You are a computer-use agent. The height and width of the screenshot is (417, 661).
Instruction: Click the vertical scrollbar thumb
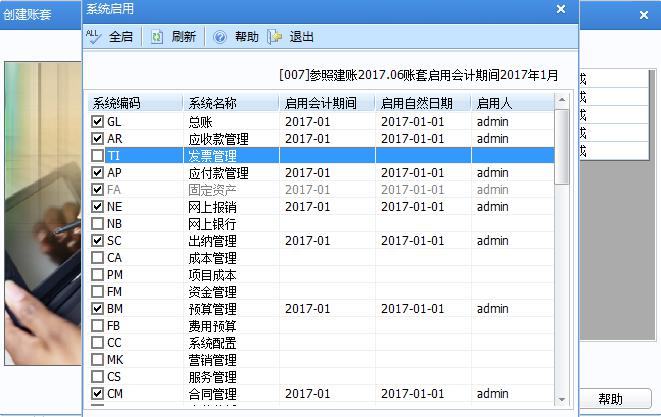click(562, 147)
